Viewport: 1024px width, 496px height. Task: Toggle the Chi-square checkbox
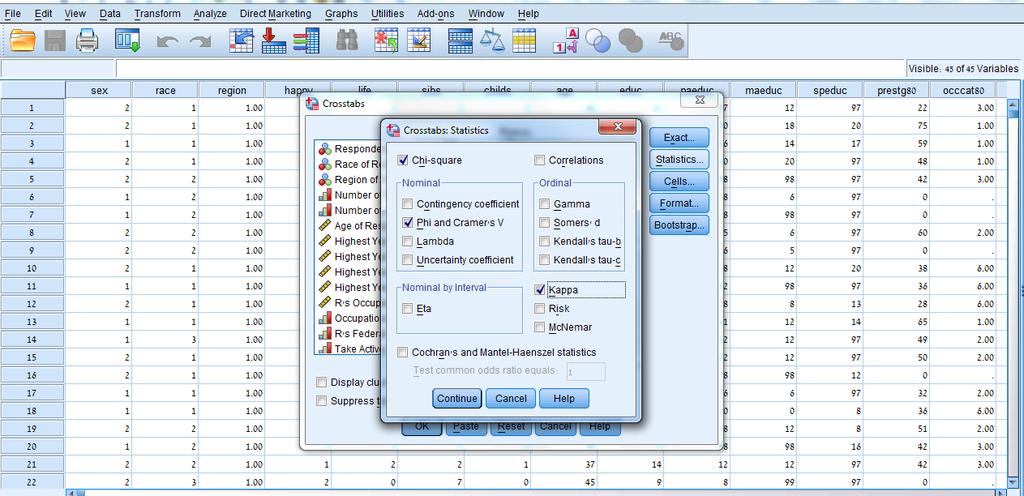[403, 160]
